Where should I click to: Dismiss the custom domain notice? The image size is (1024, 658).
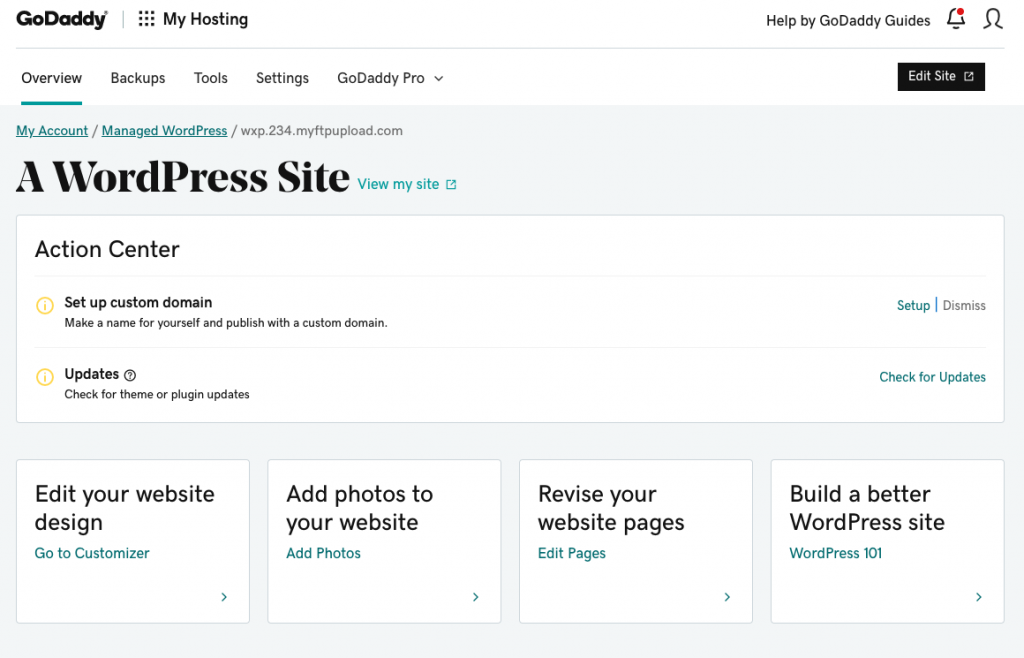coord(964,306)
